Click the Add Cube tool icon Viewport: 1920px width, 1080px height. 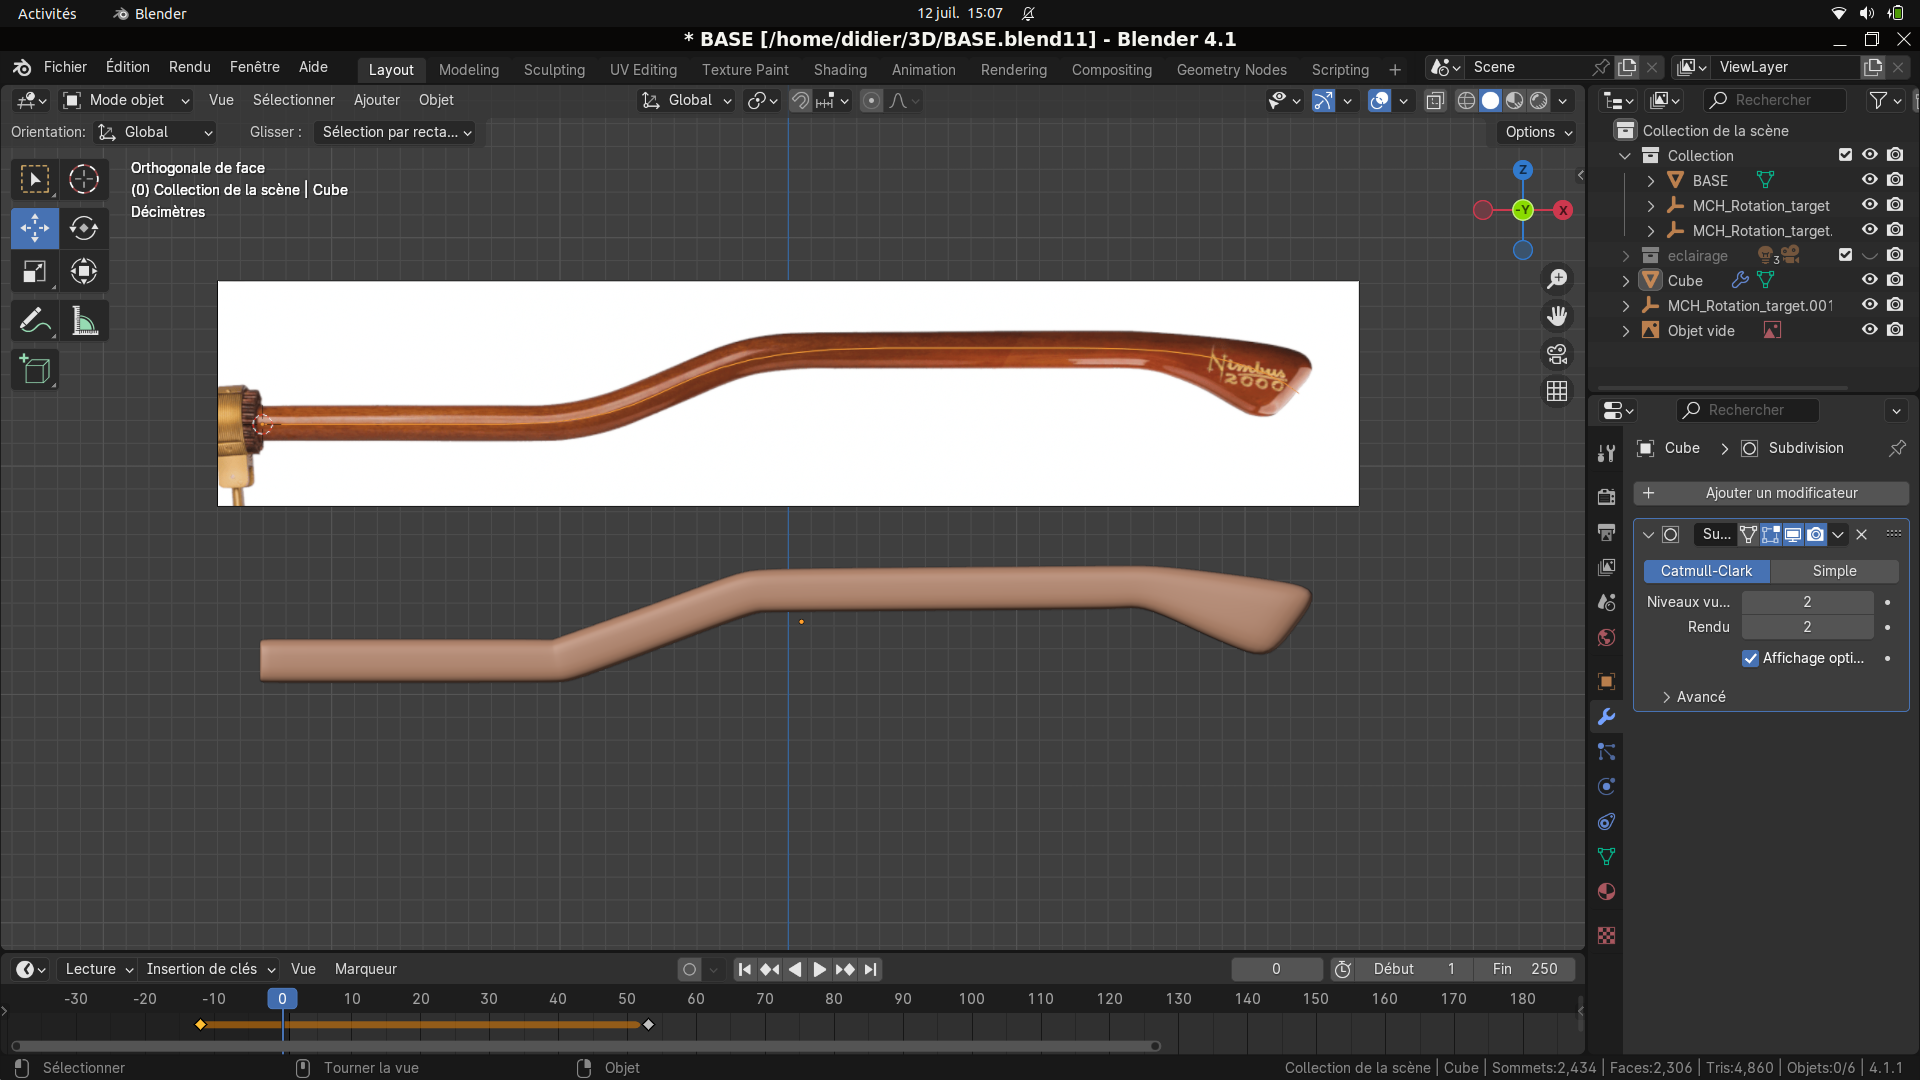tap(35, 370)
